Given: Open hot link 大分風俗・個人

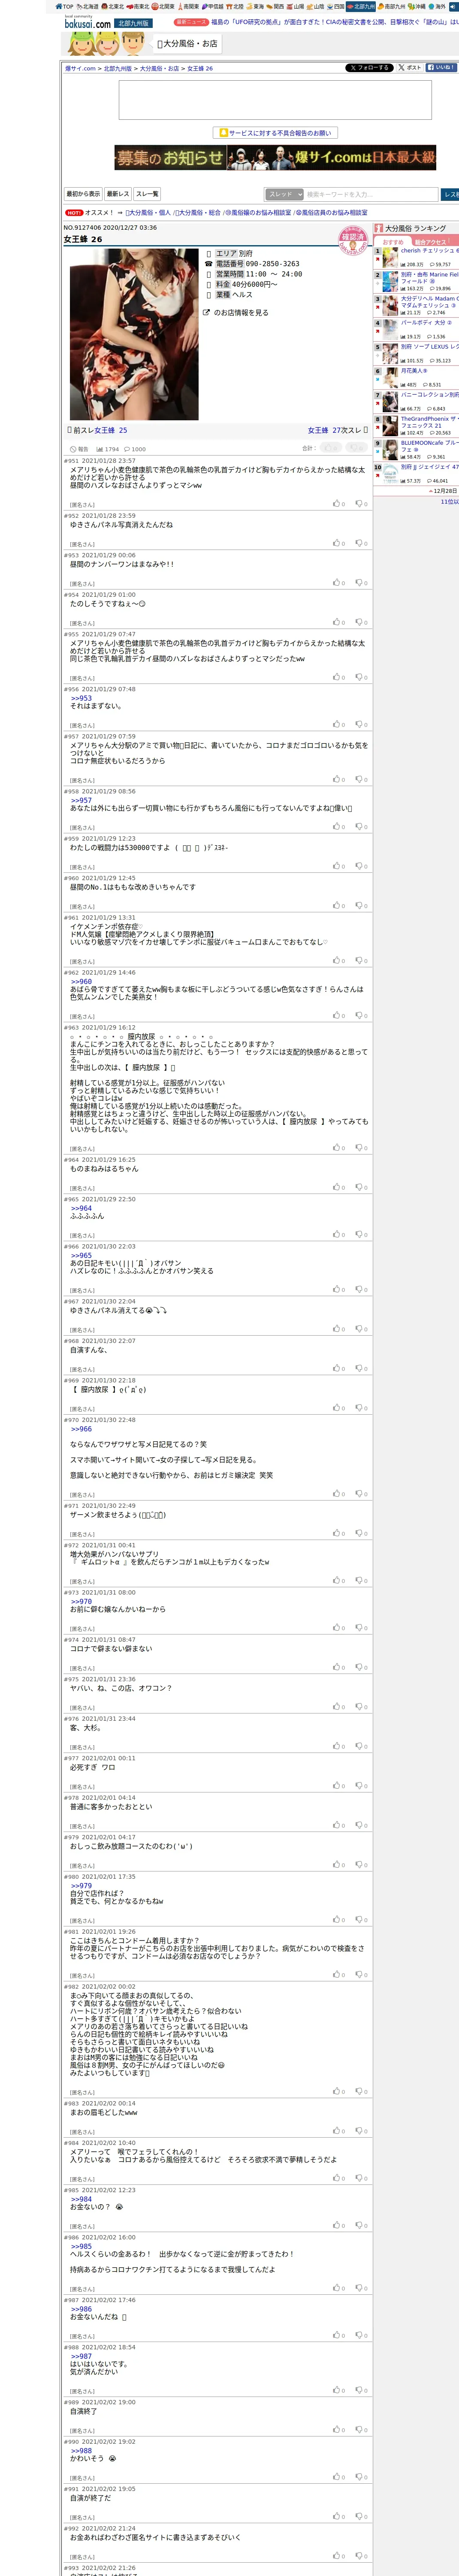Looking at the screenshot, I should coord(148,213).
